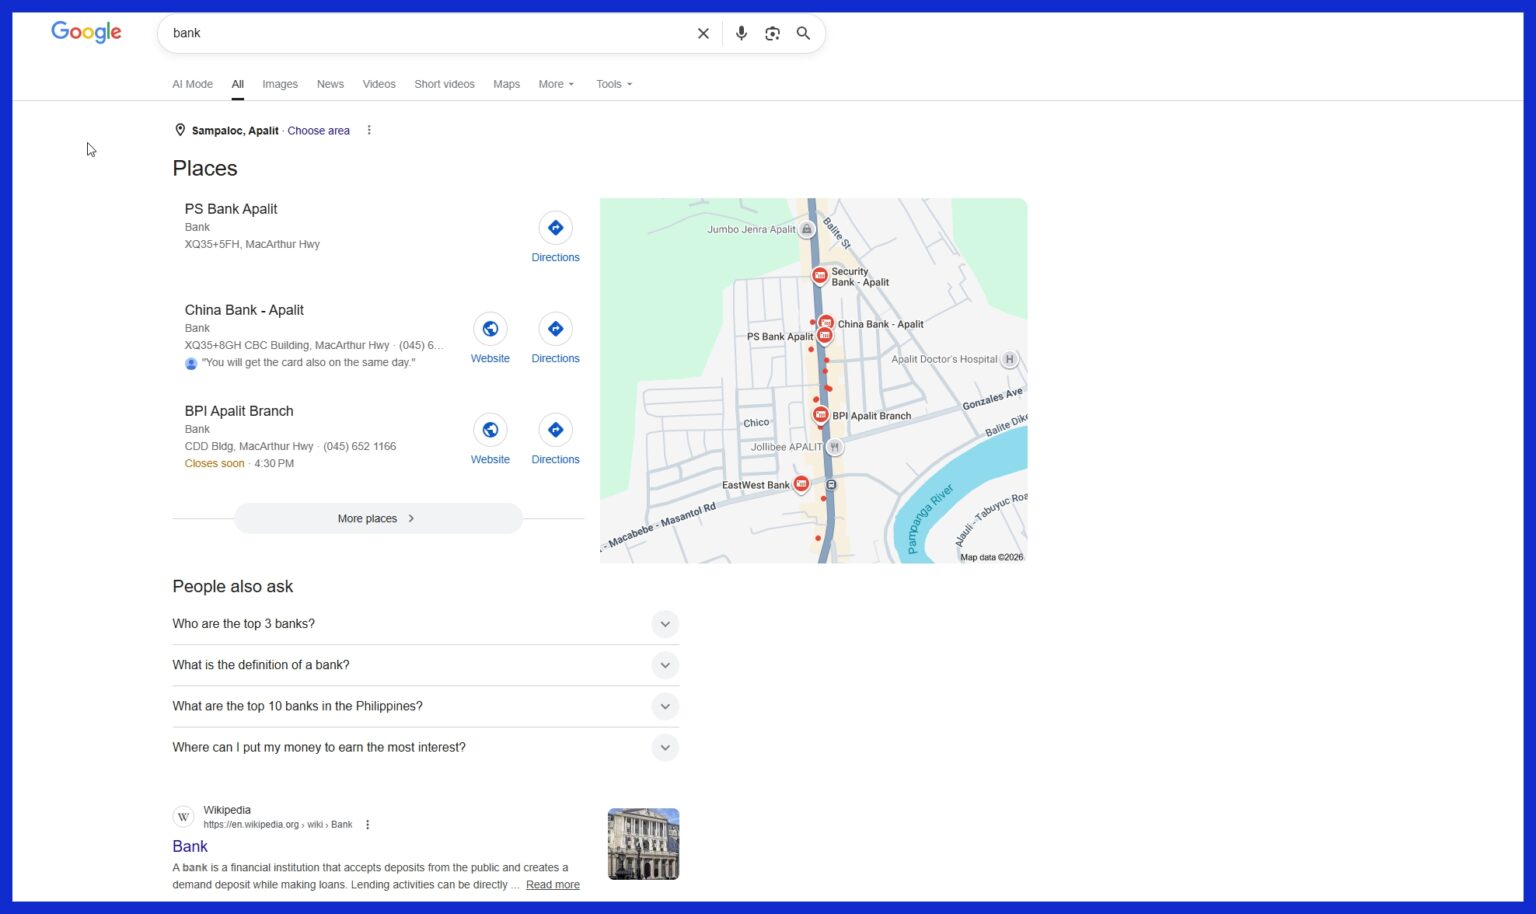Click the location pin beside Sampaloc, Apalit
Screen dimensions: 1536x914
[180, 129]
